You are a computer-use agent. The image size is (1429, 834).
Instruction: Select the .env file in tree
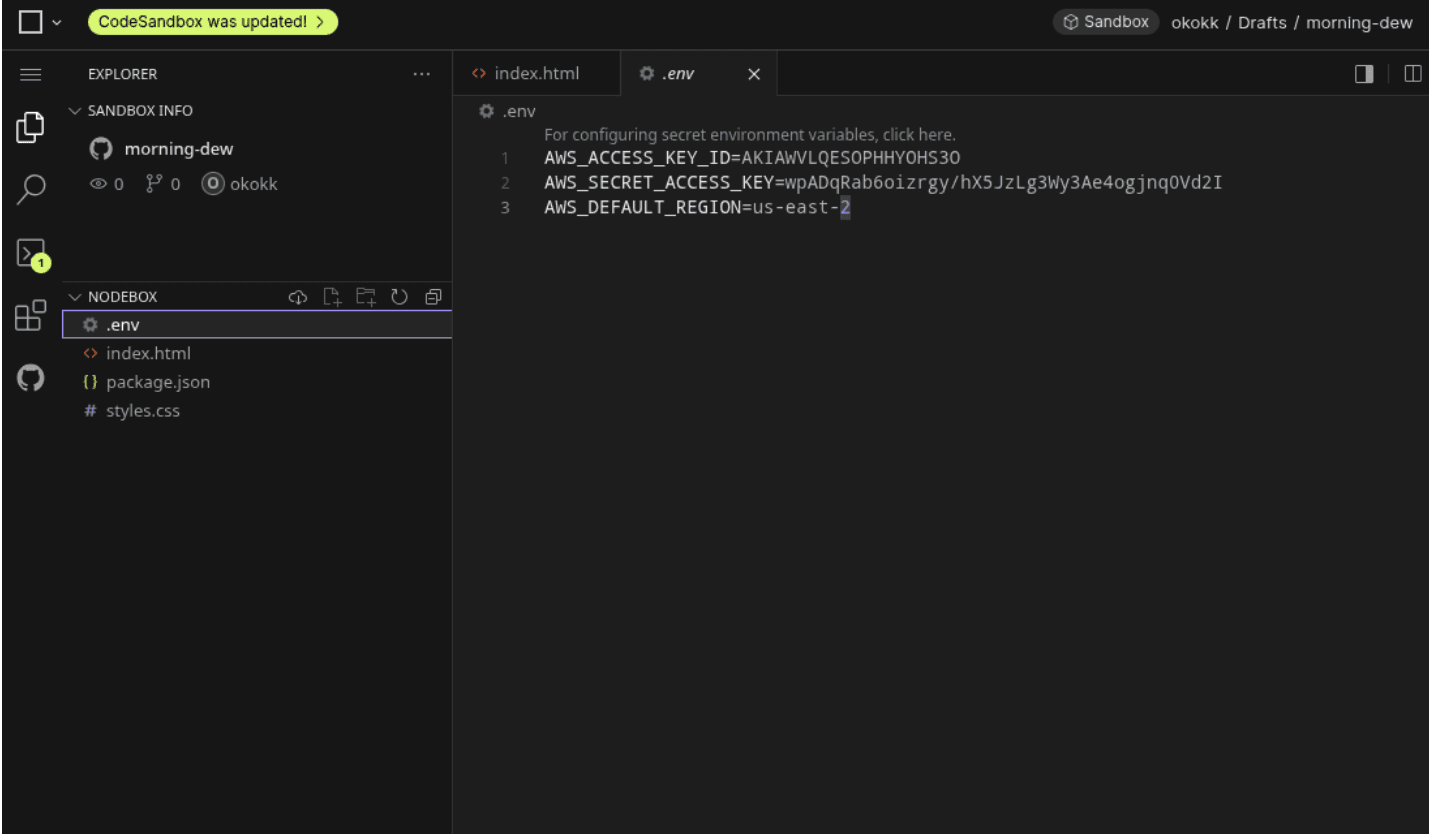tap(257, 325)
